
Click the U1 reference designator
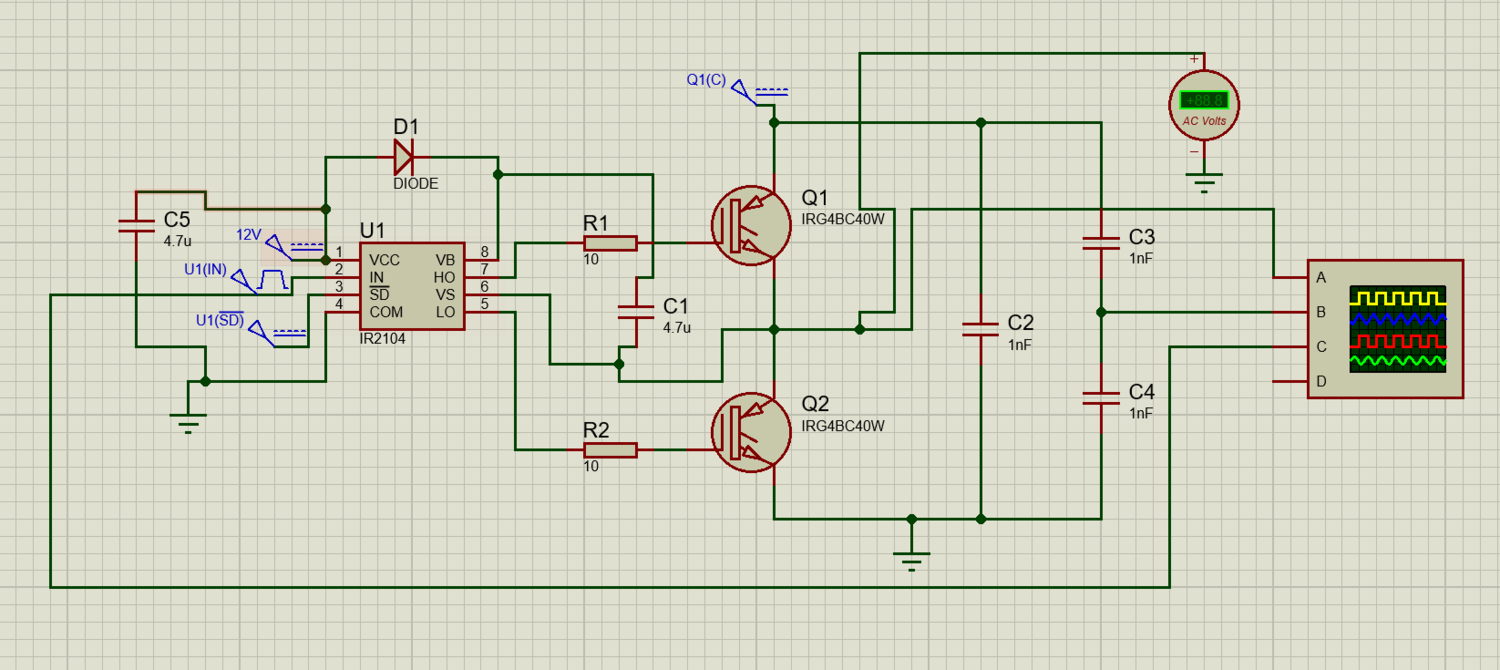372,230
